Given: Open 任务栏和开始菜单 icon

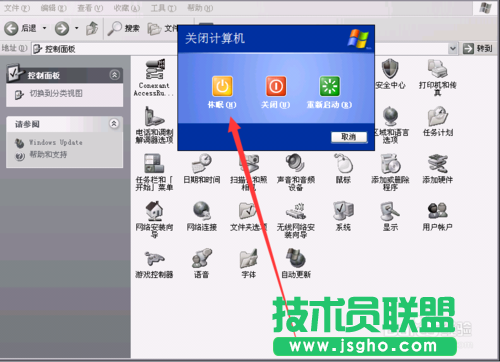Looking at the screenshot, I should (154, 172).
